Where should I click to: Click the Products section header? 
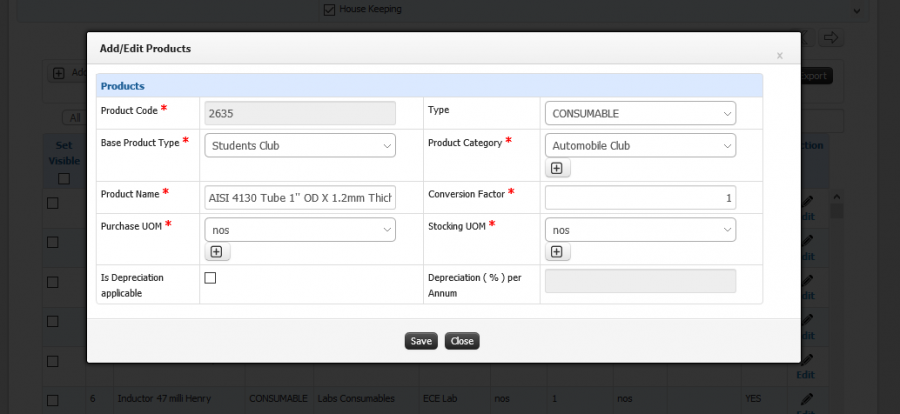point(429,86)
